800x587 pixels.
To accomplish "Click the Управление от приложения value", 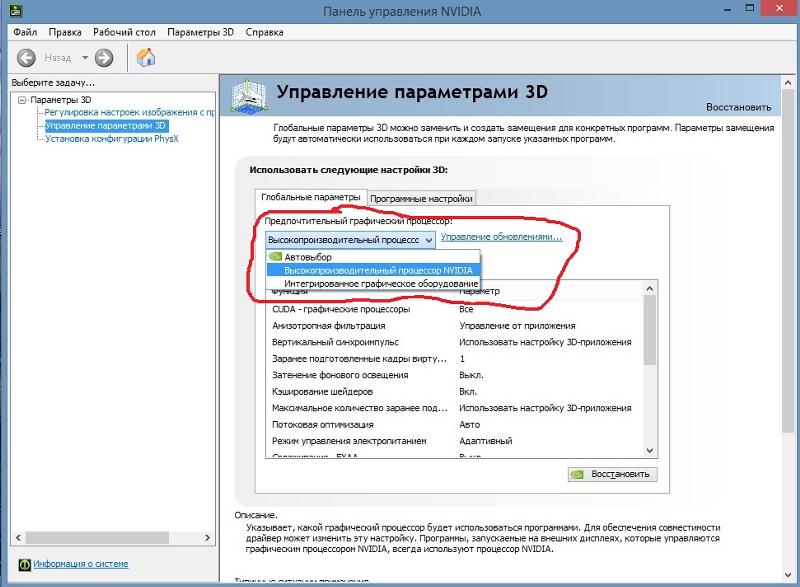I will 517,326.
